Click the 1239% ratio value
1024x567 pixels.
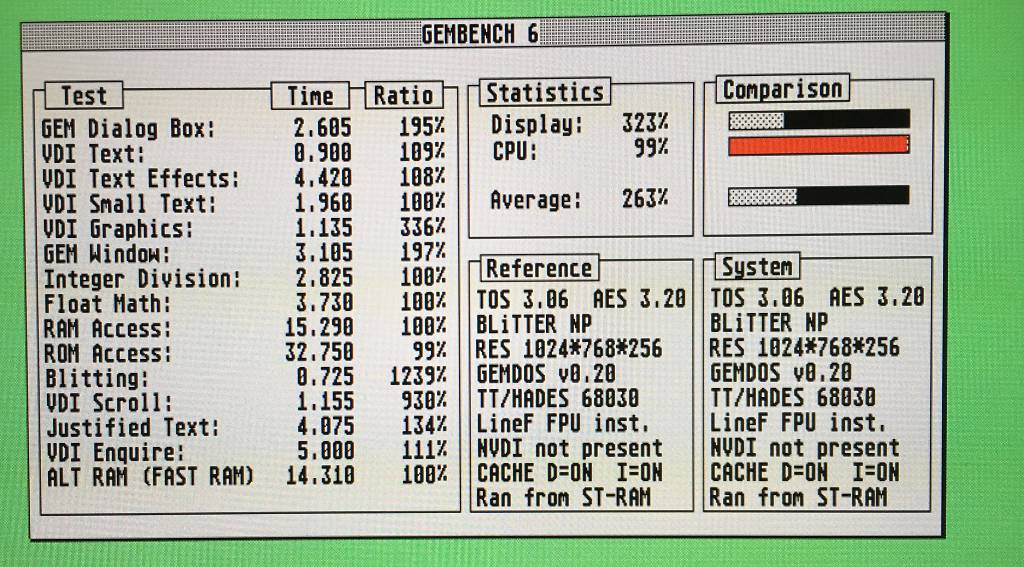(418, 376)
